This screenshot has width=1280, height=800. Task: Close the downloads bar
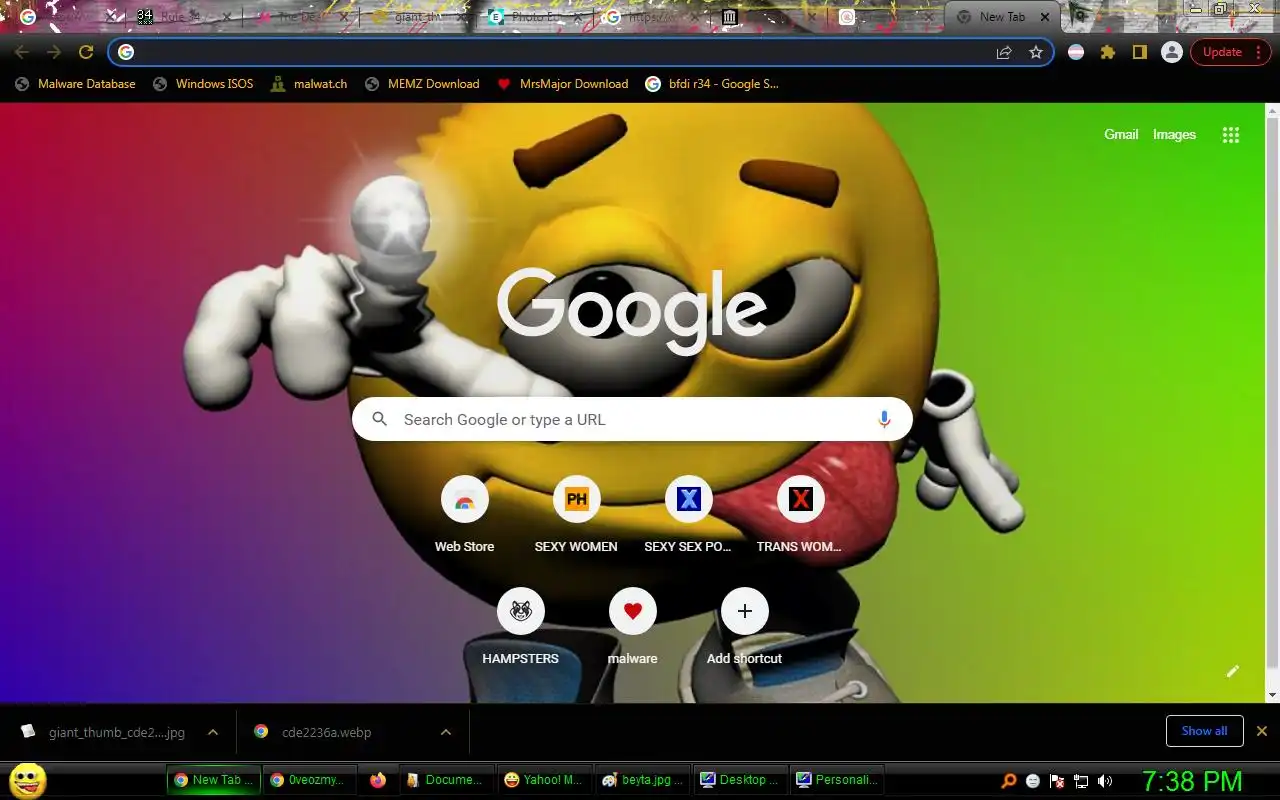pyautogui.click(x=1262, y=731)
